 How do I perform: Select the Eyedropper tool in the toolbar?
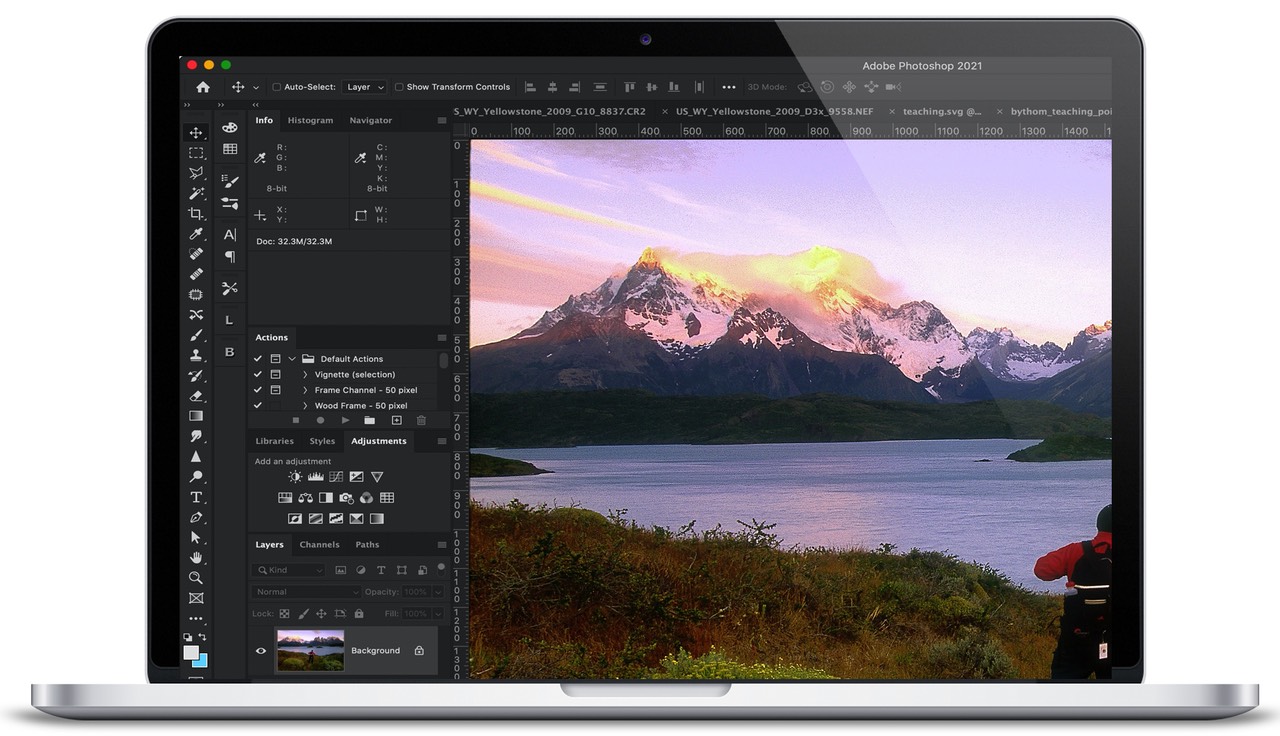pyautogui.click(x=196, y=234)
